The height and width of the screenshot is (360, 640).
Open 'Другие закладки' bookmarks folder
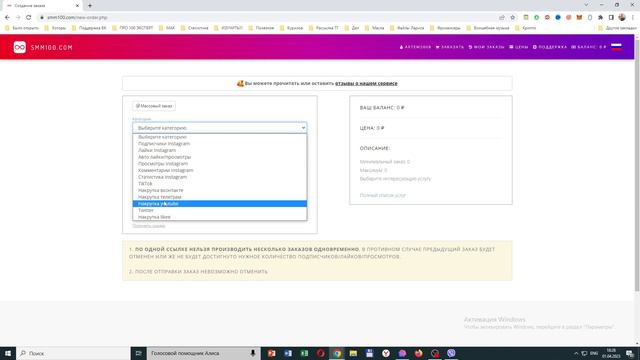pos(617,28)
